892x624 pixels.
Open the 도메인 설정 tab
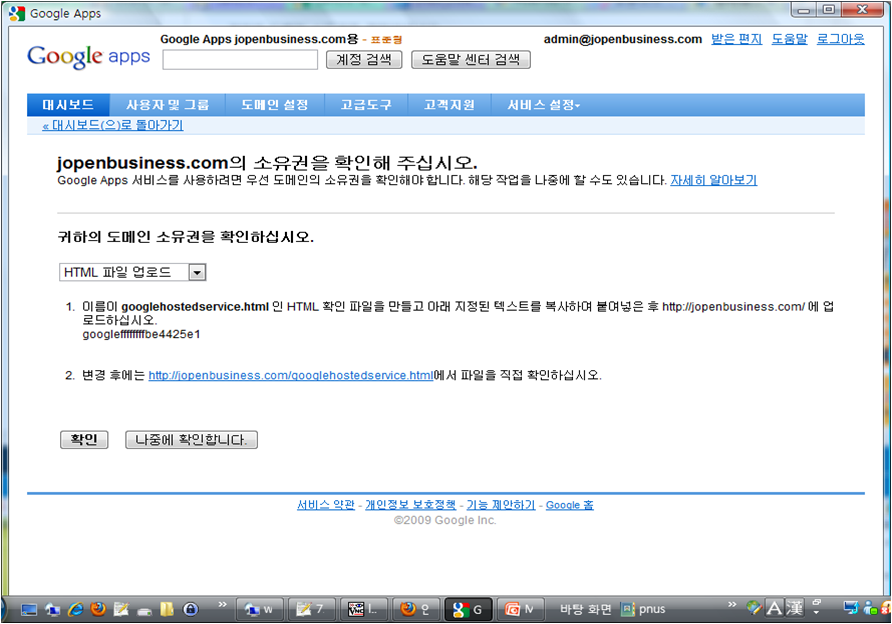pos(275,105)
